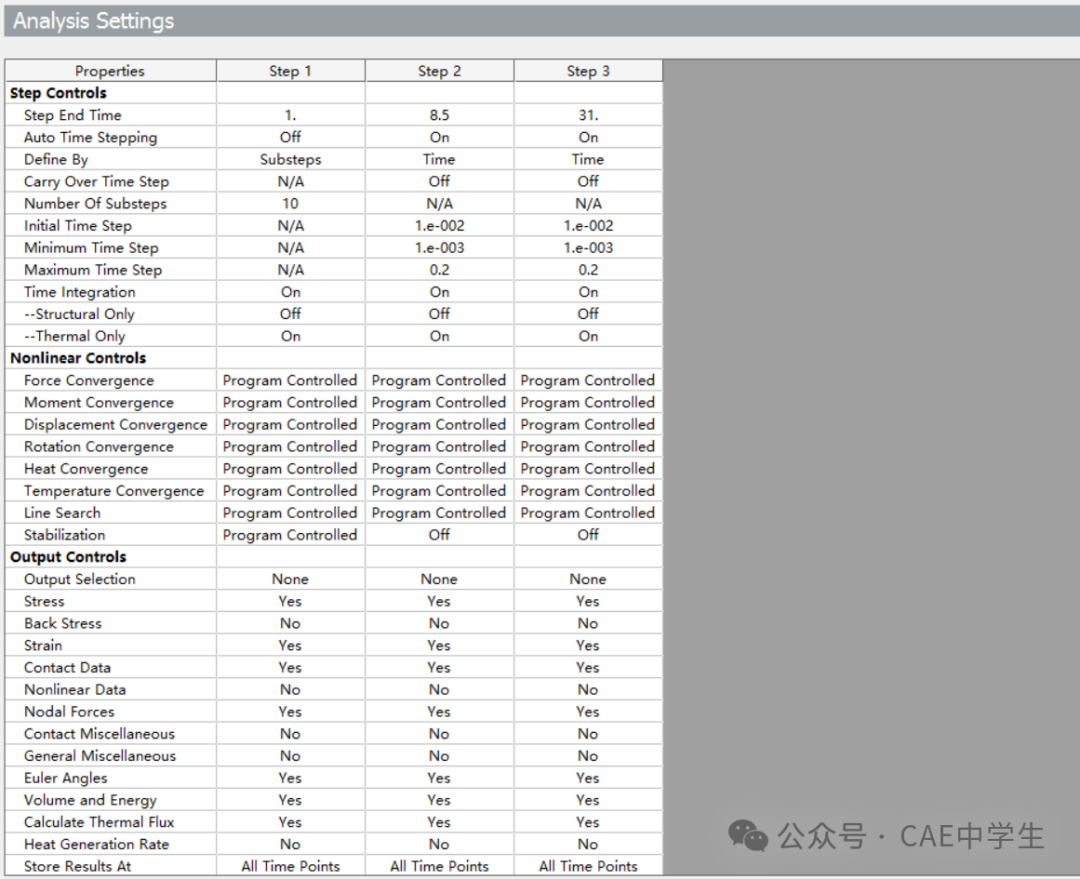Viewport: 1080px width, 879px height.
Task: Select Line Search Program Controlled in Step 3
Action: point(588,513)
